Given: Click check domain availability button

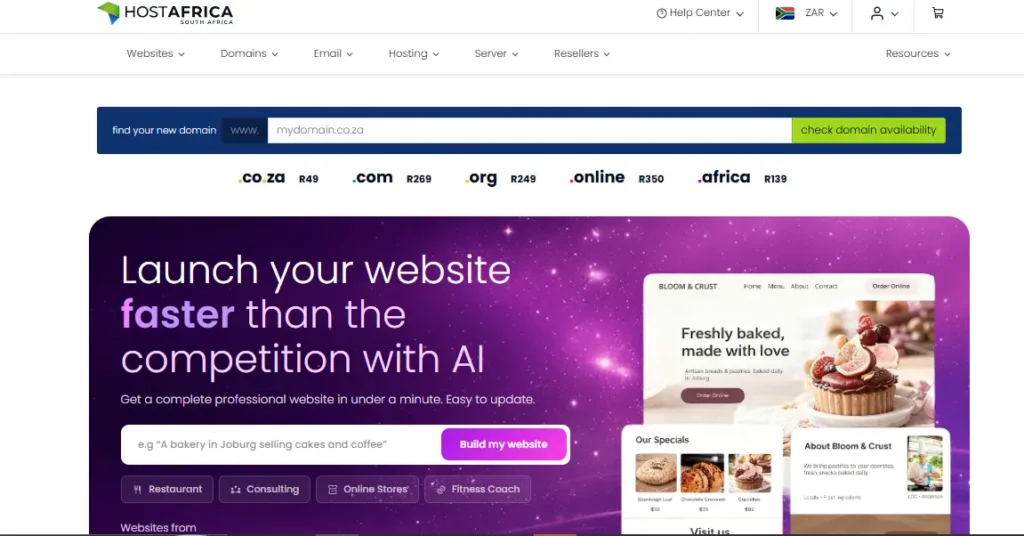Looking at the screenshot, I should 868,130.
